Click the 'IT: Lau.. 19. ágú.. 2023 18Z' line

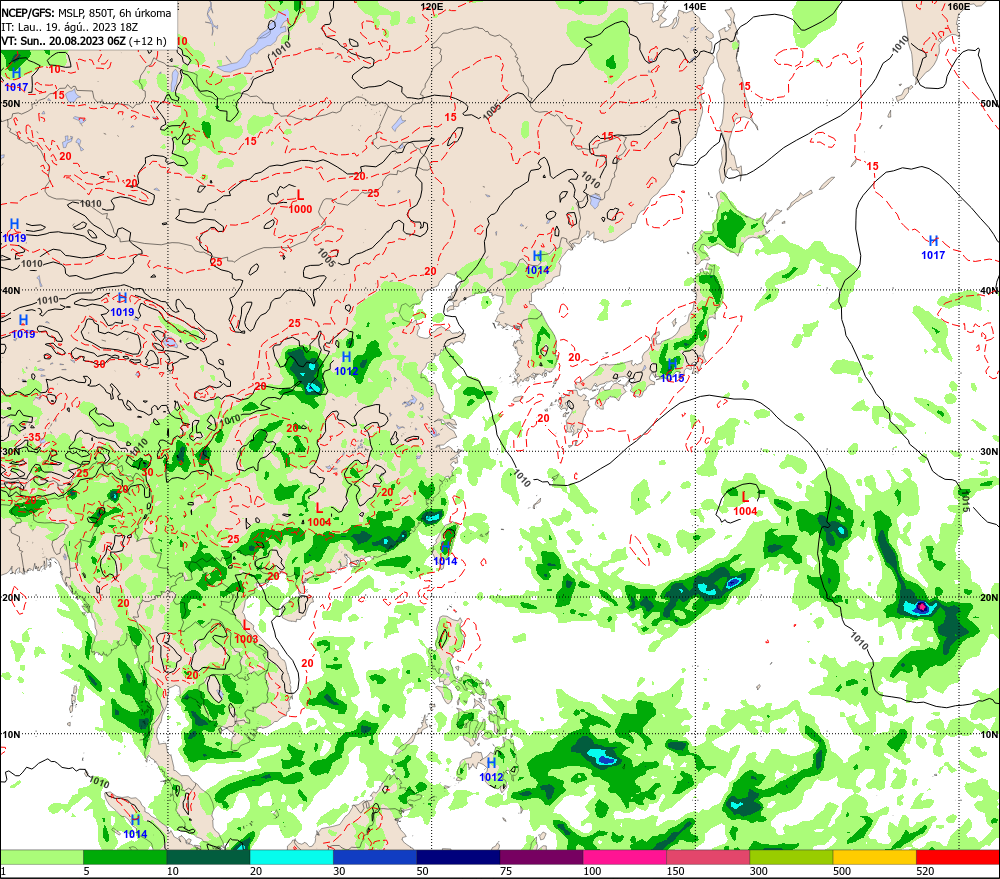[70, 27]
